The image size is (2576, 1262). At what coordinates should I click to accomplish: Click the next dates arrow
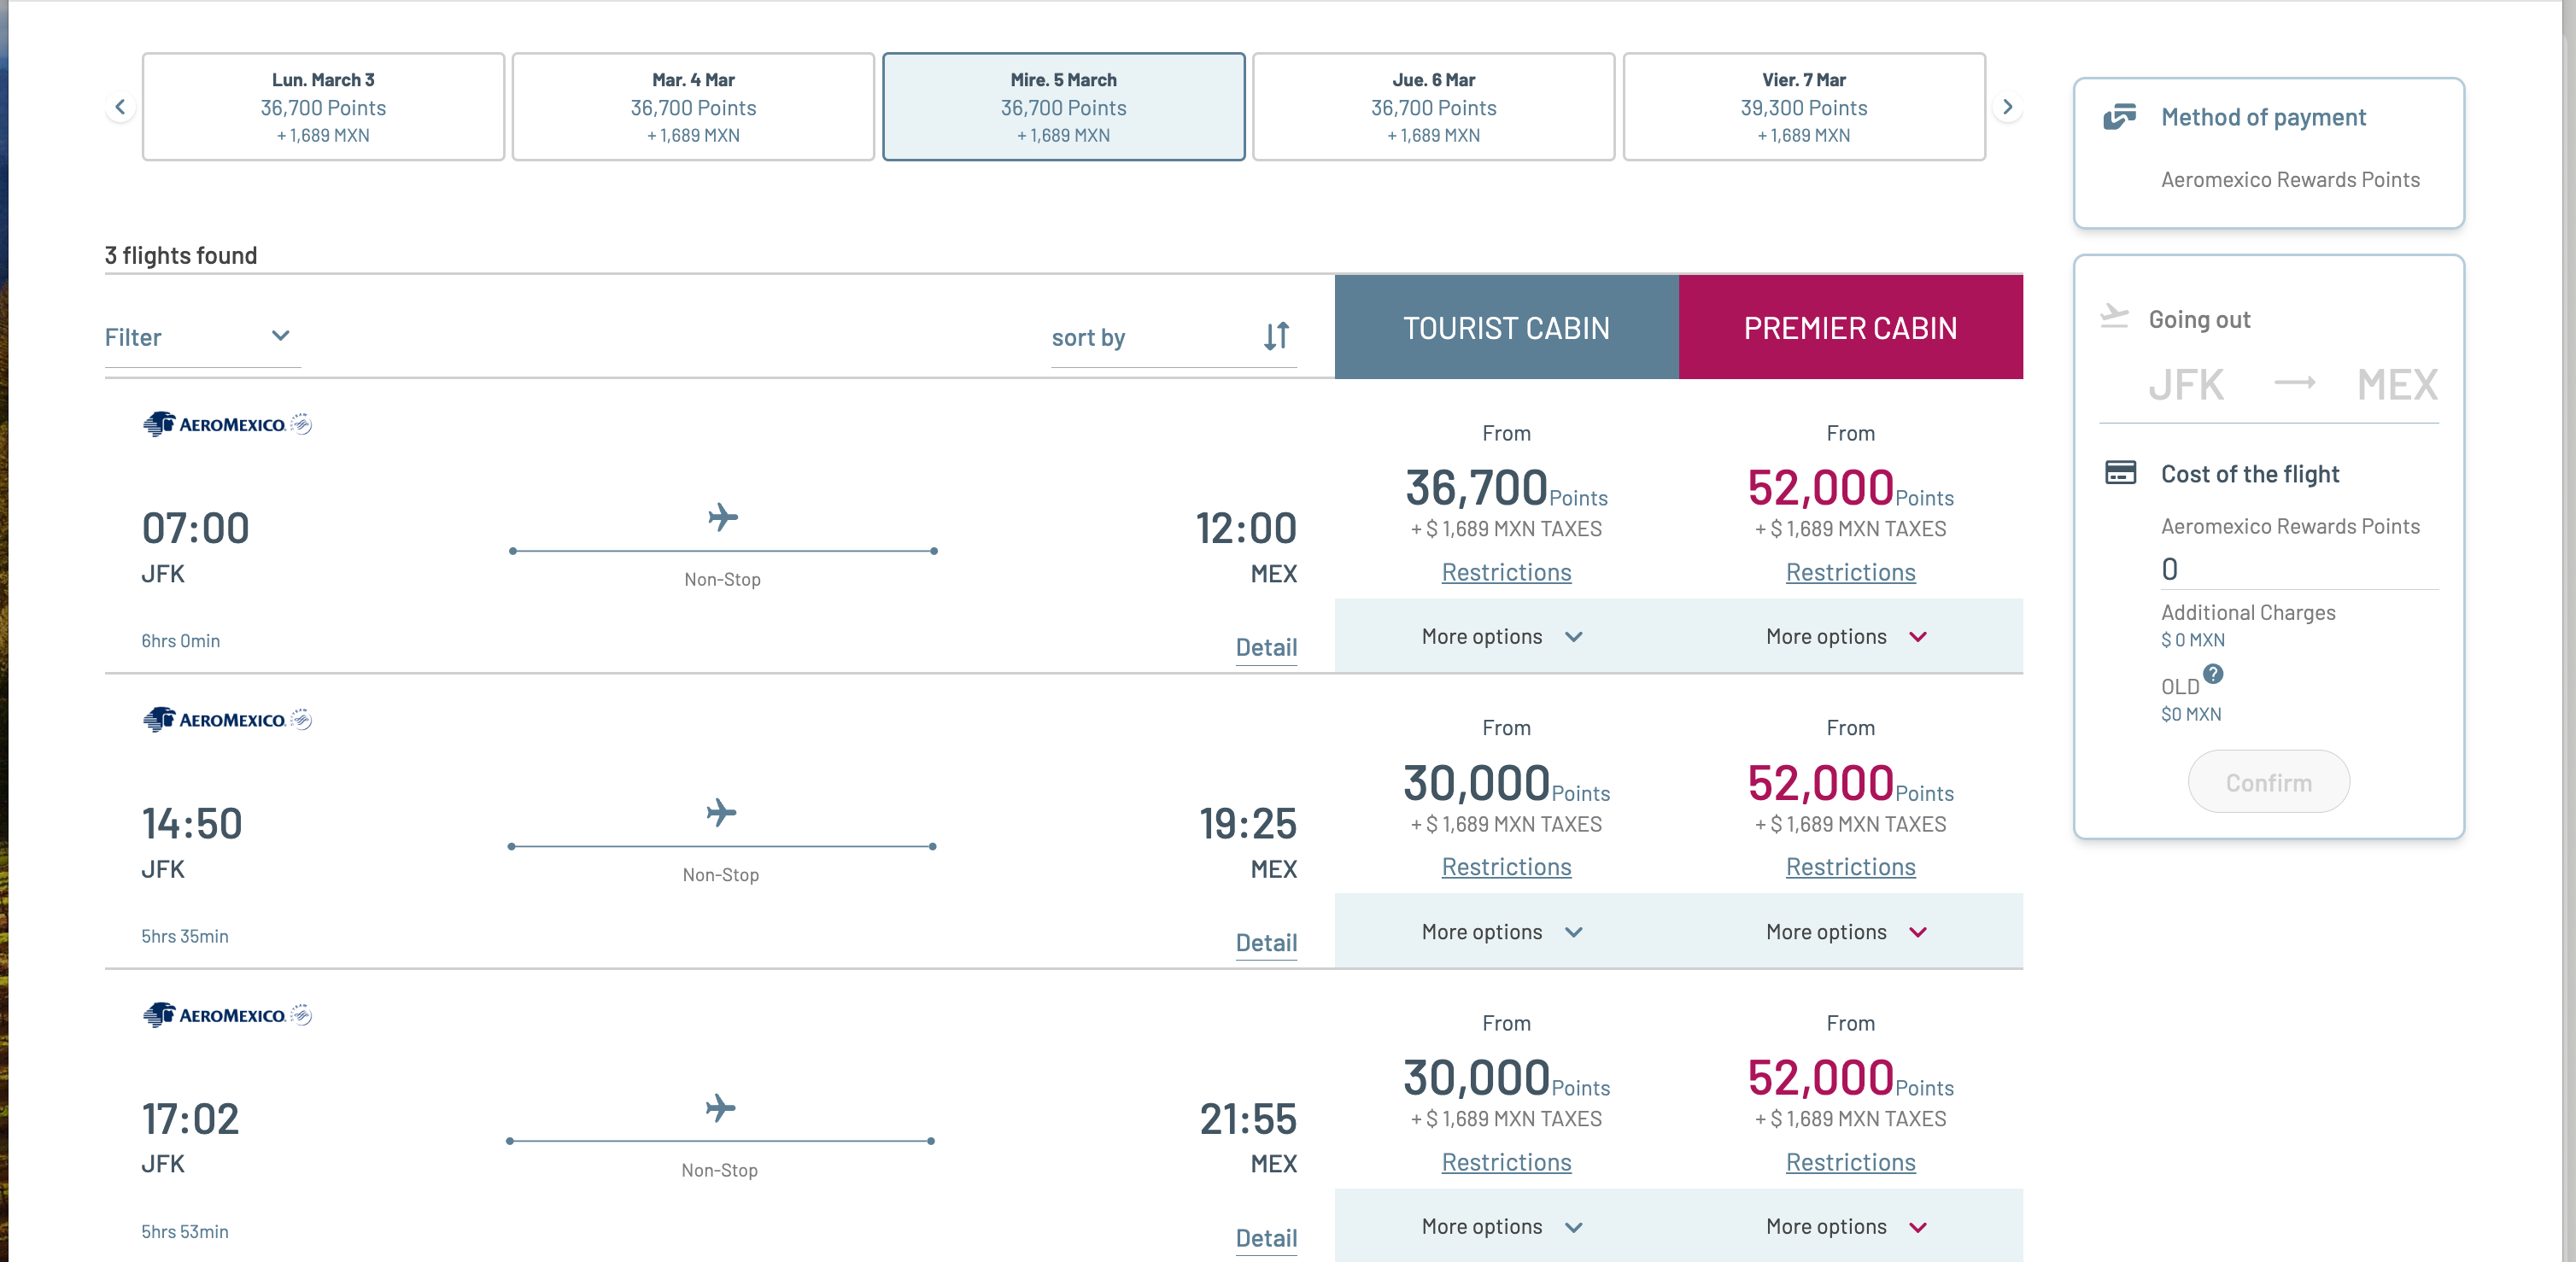pos(2006,107)
